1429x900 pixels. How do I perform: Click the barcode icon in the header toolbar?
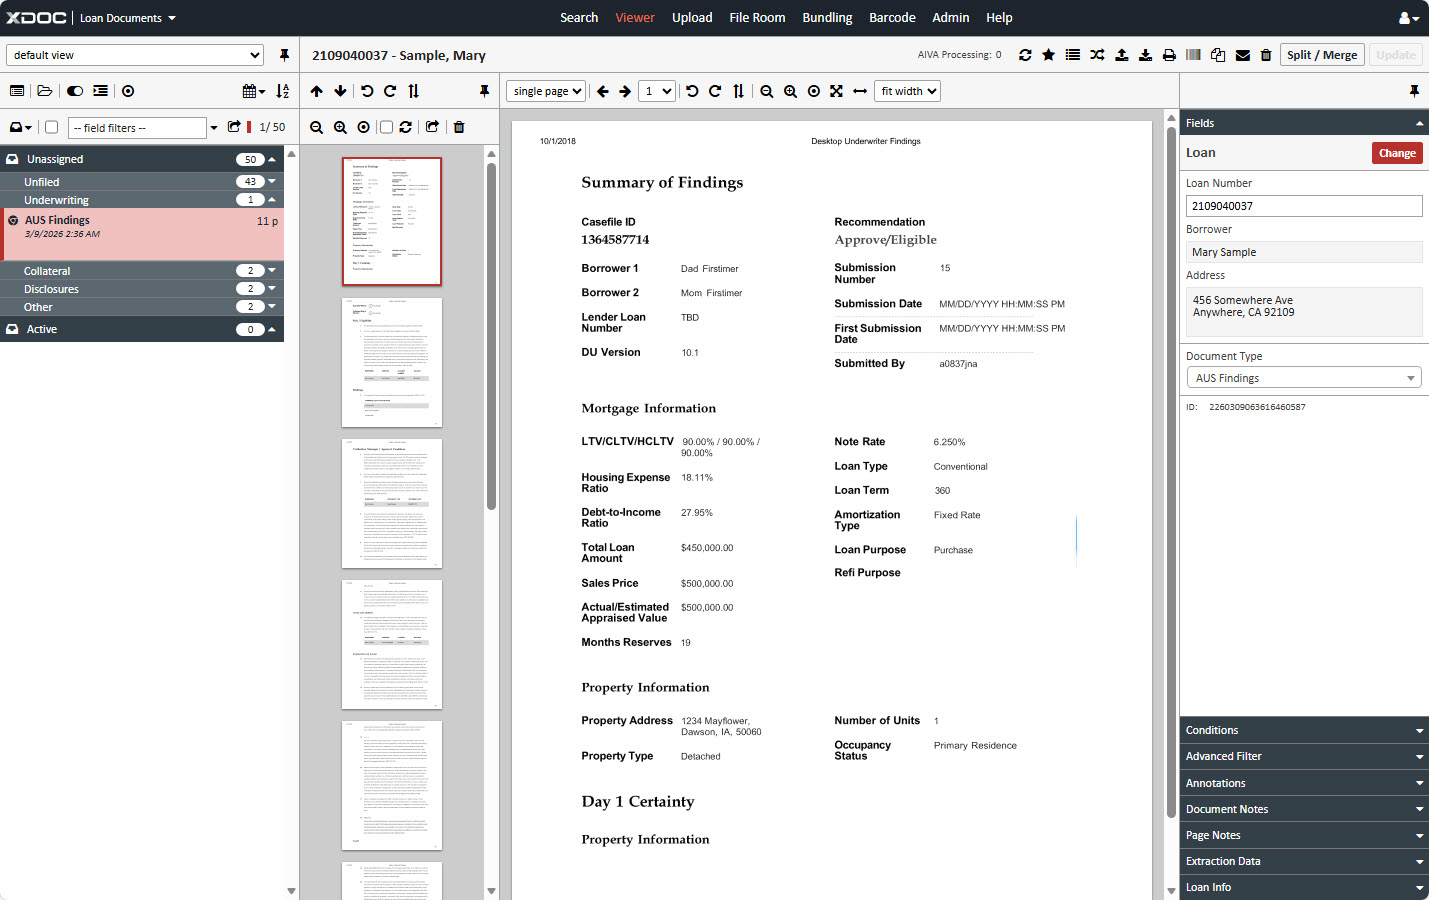[1193, 55]
